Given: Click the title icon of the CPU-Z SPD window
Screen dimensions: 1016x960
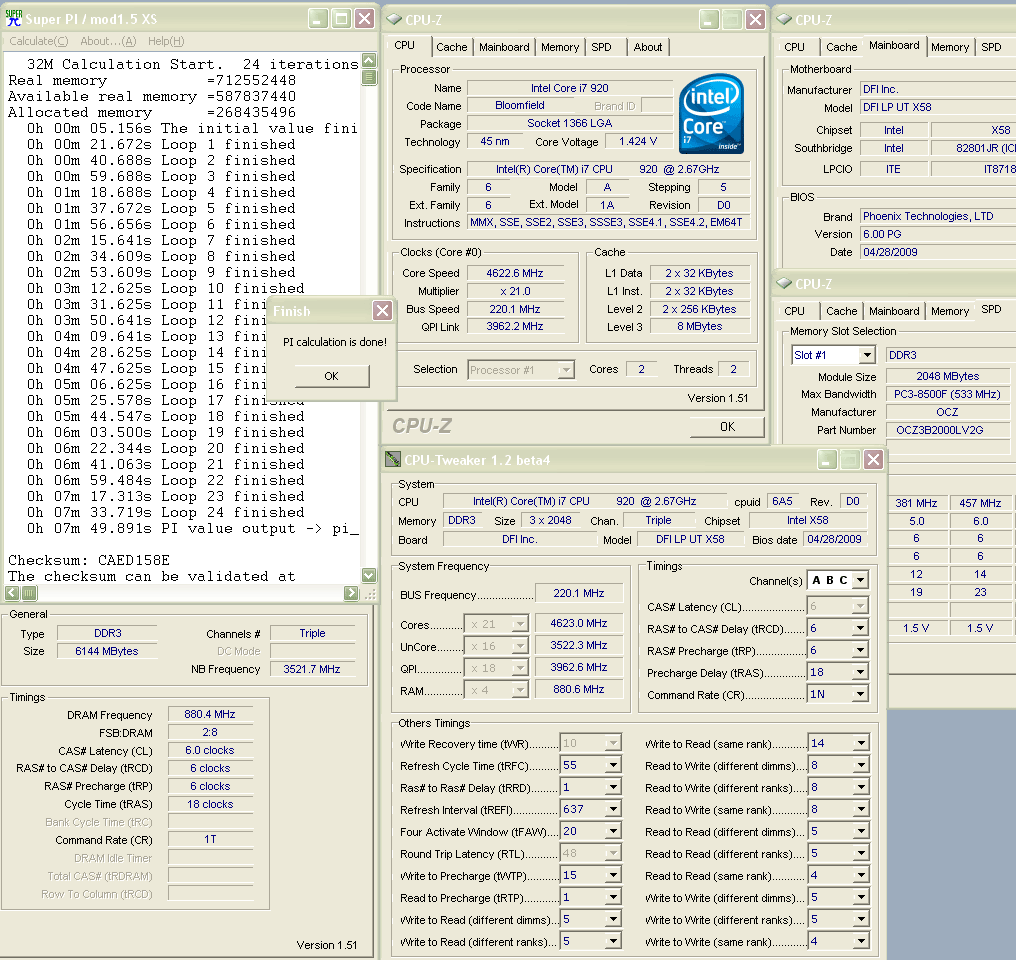Looking at the screenshot, I should click(x=784, y=283).
